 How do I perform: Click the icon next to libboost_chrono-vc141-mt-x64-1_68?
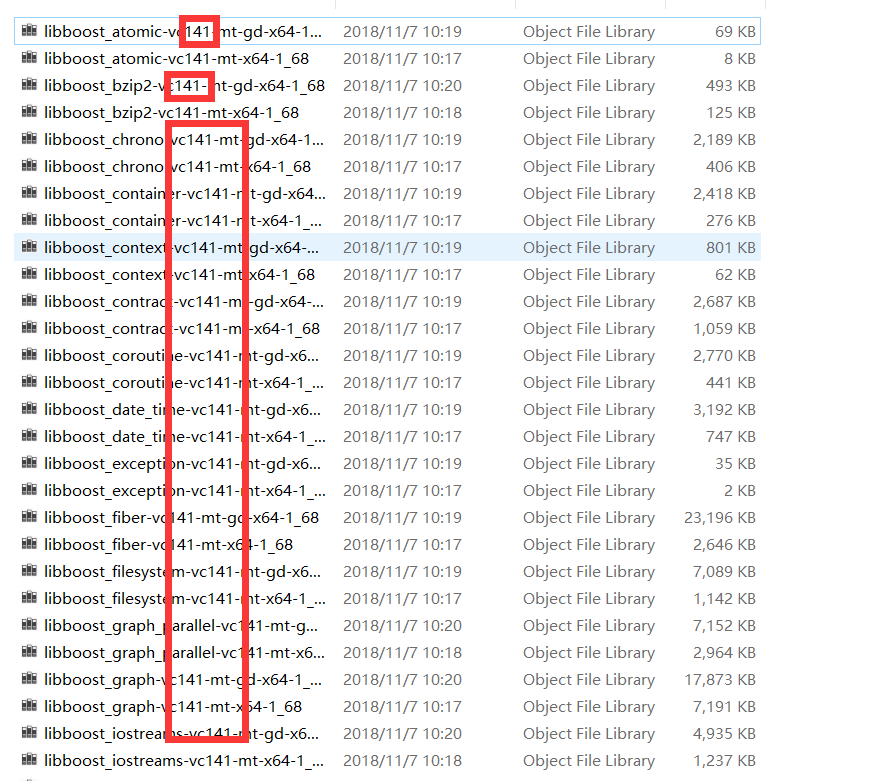(30, 166)
